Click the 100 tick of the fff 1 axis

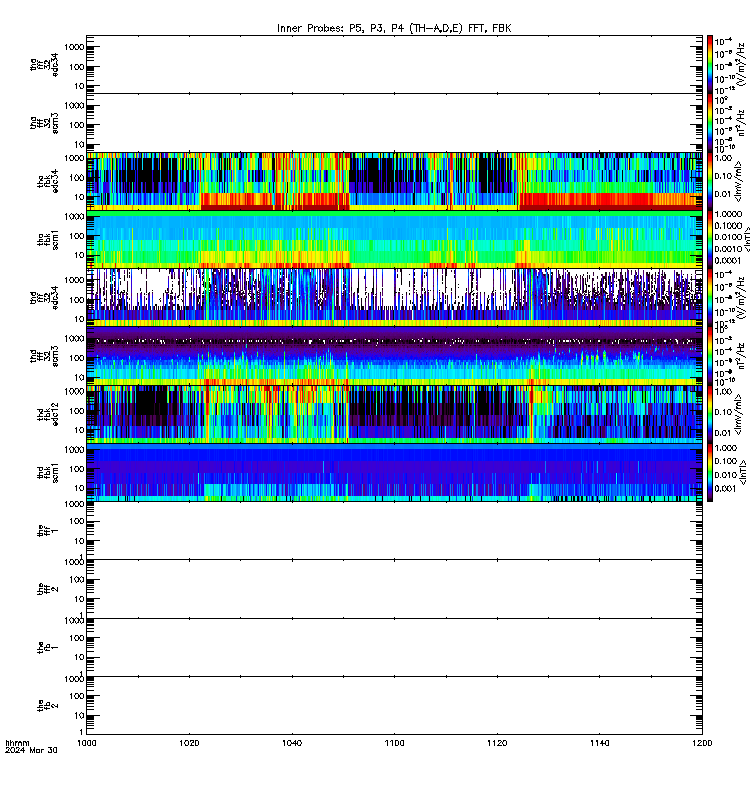click(77, 521)
